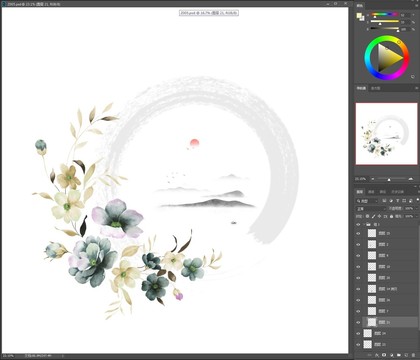Toggle lock image pixels brush icon

pos(373,216)
